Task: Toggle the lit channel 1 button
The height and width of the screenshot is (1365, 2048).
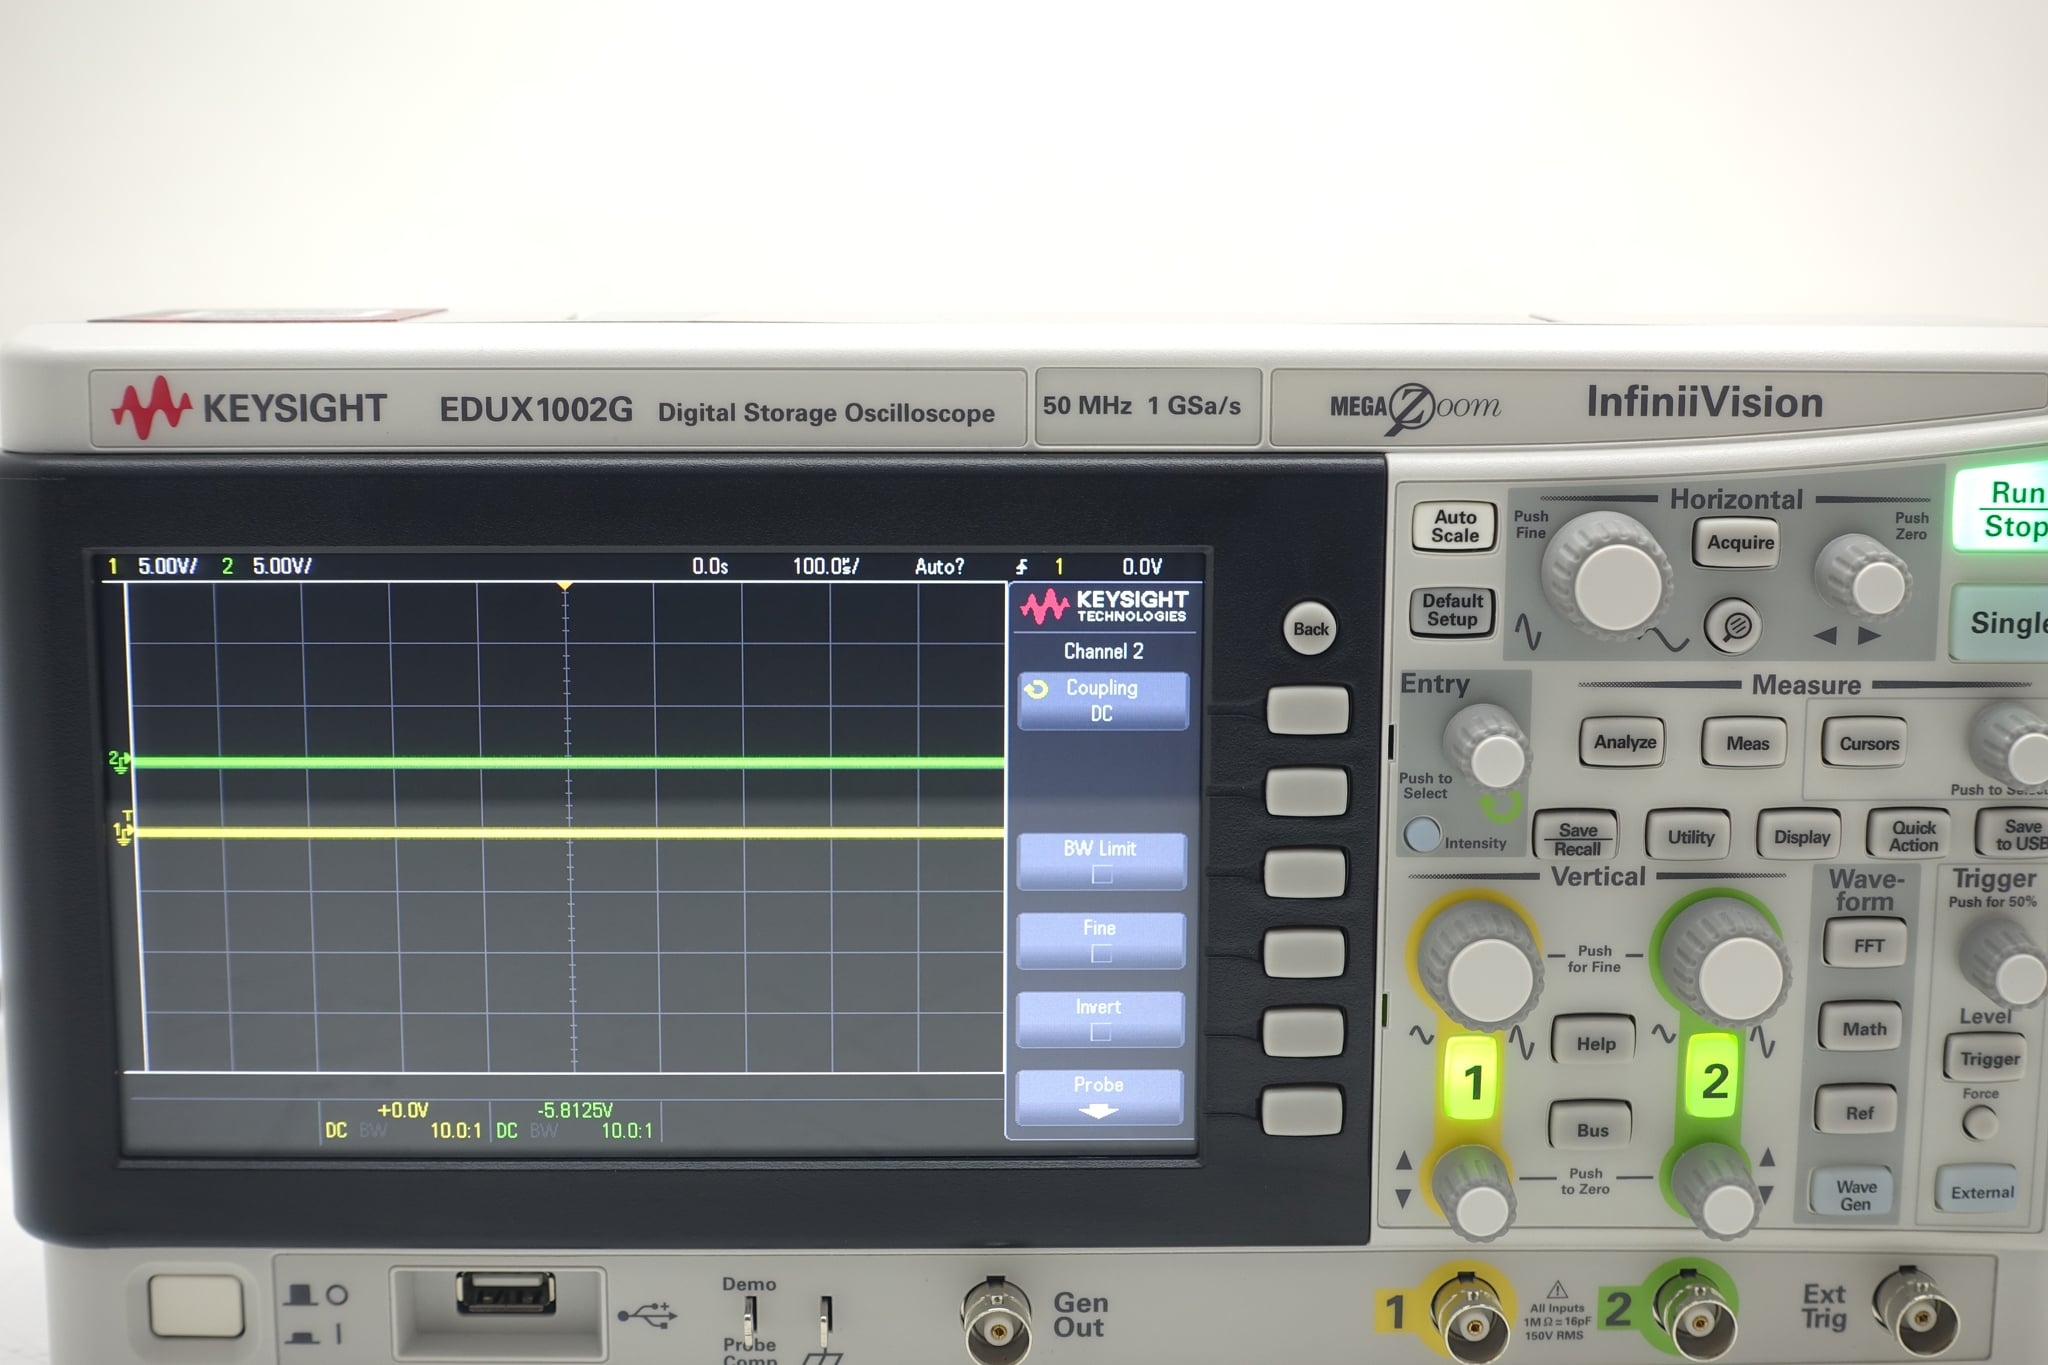Action: [x=1472, y=1081]
